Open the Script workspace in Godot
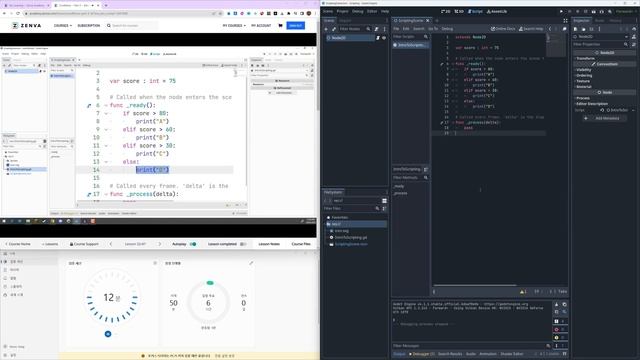 click(x=475, y=11)
